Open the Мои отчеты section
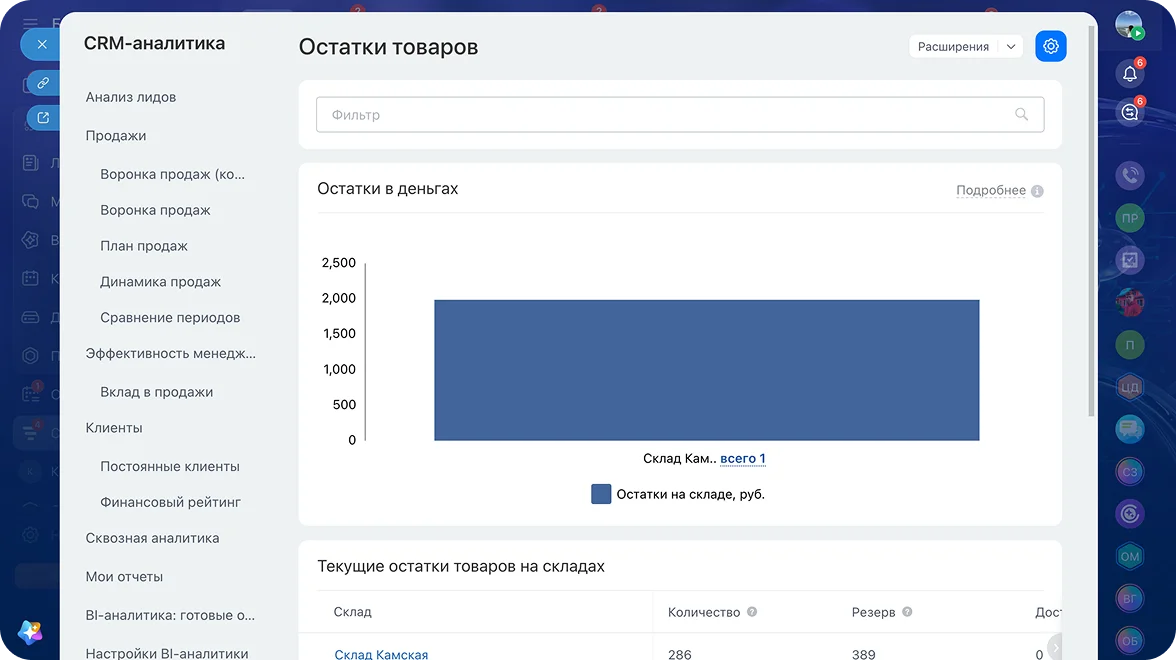Screen dimensions: 1176x660 [x=124, y=577]
